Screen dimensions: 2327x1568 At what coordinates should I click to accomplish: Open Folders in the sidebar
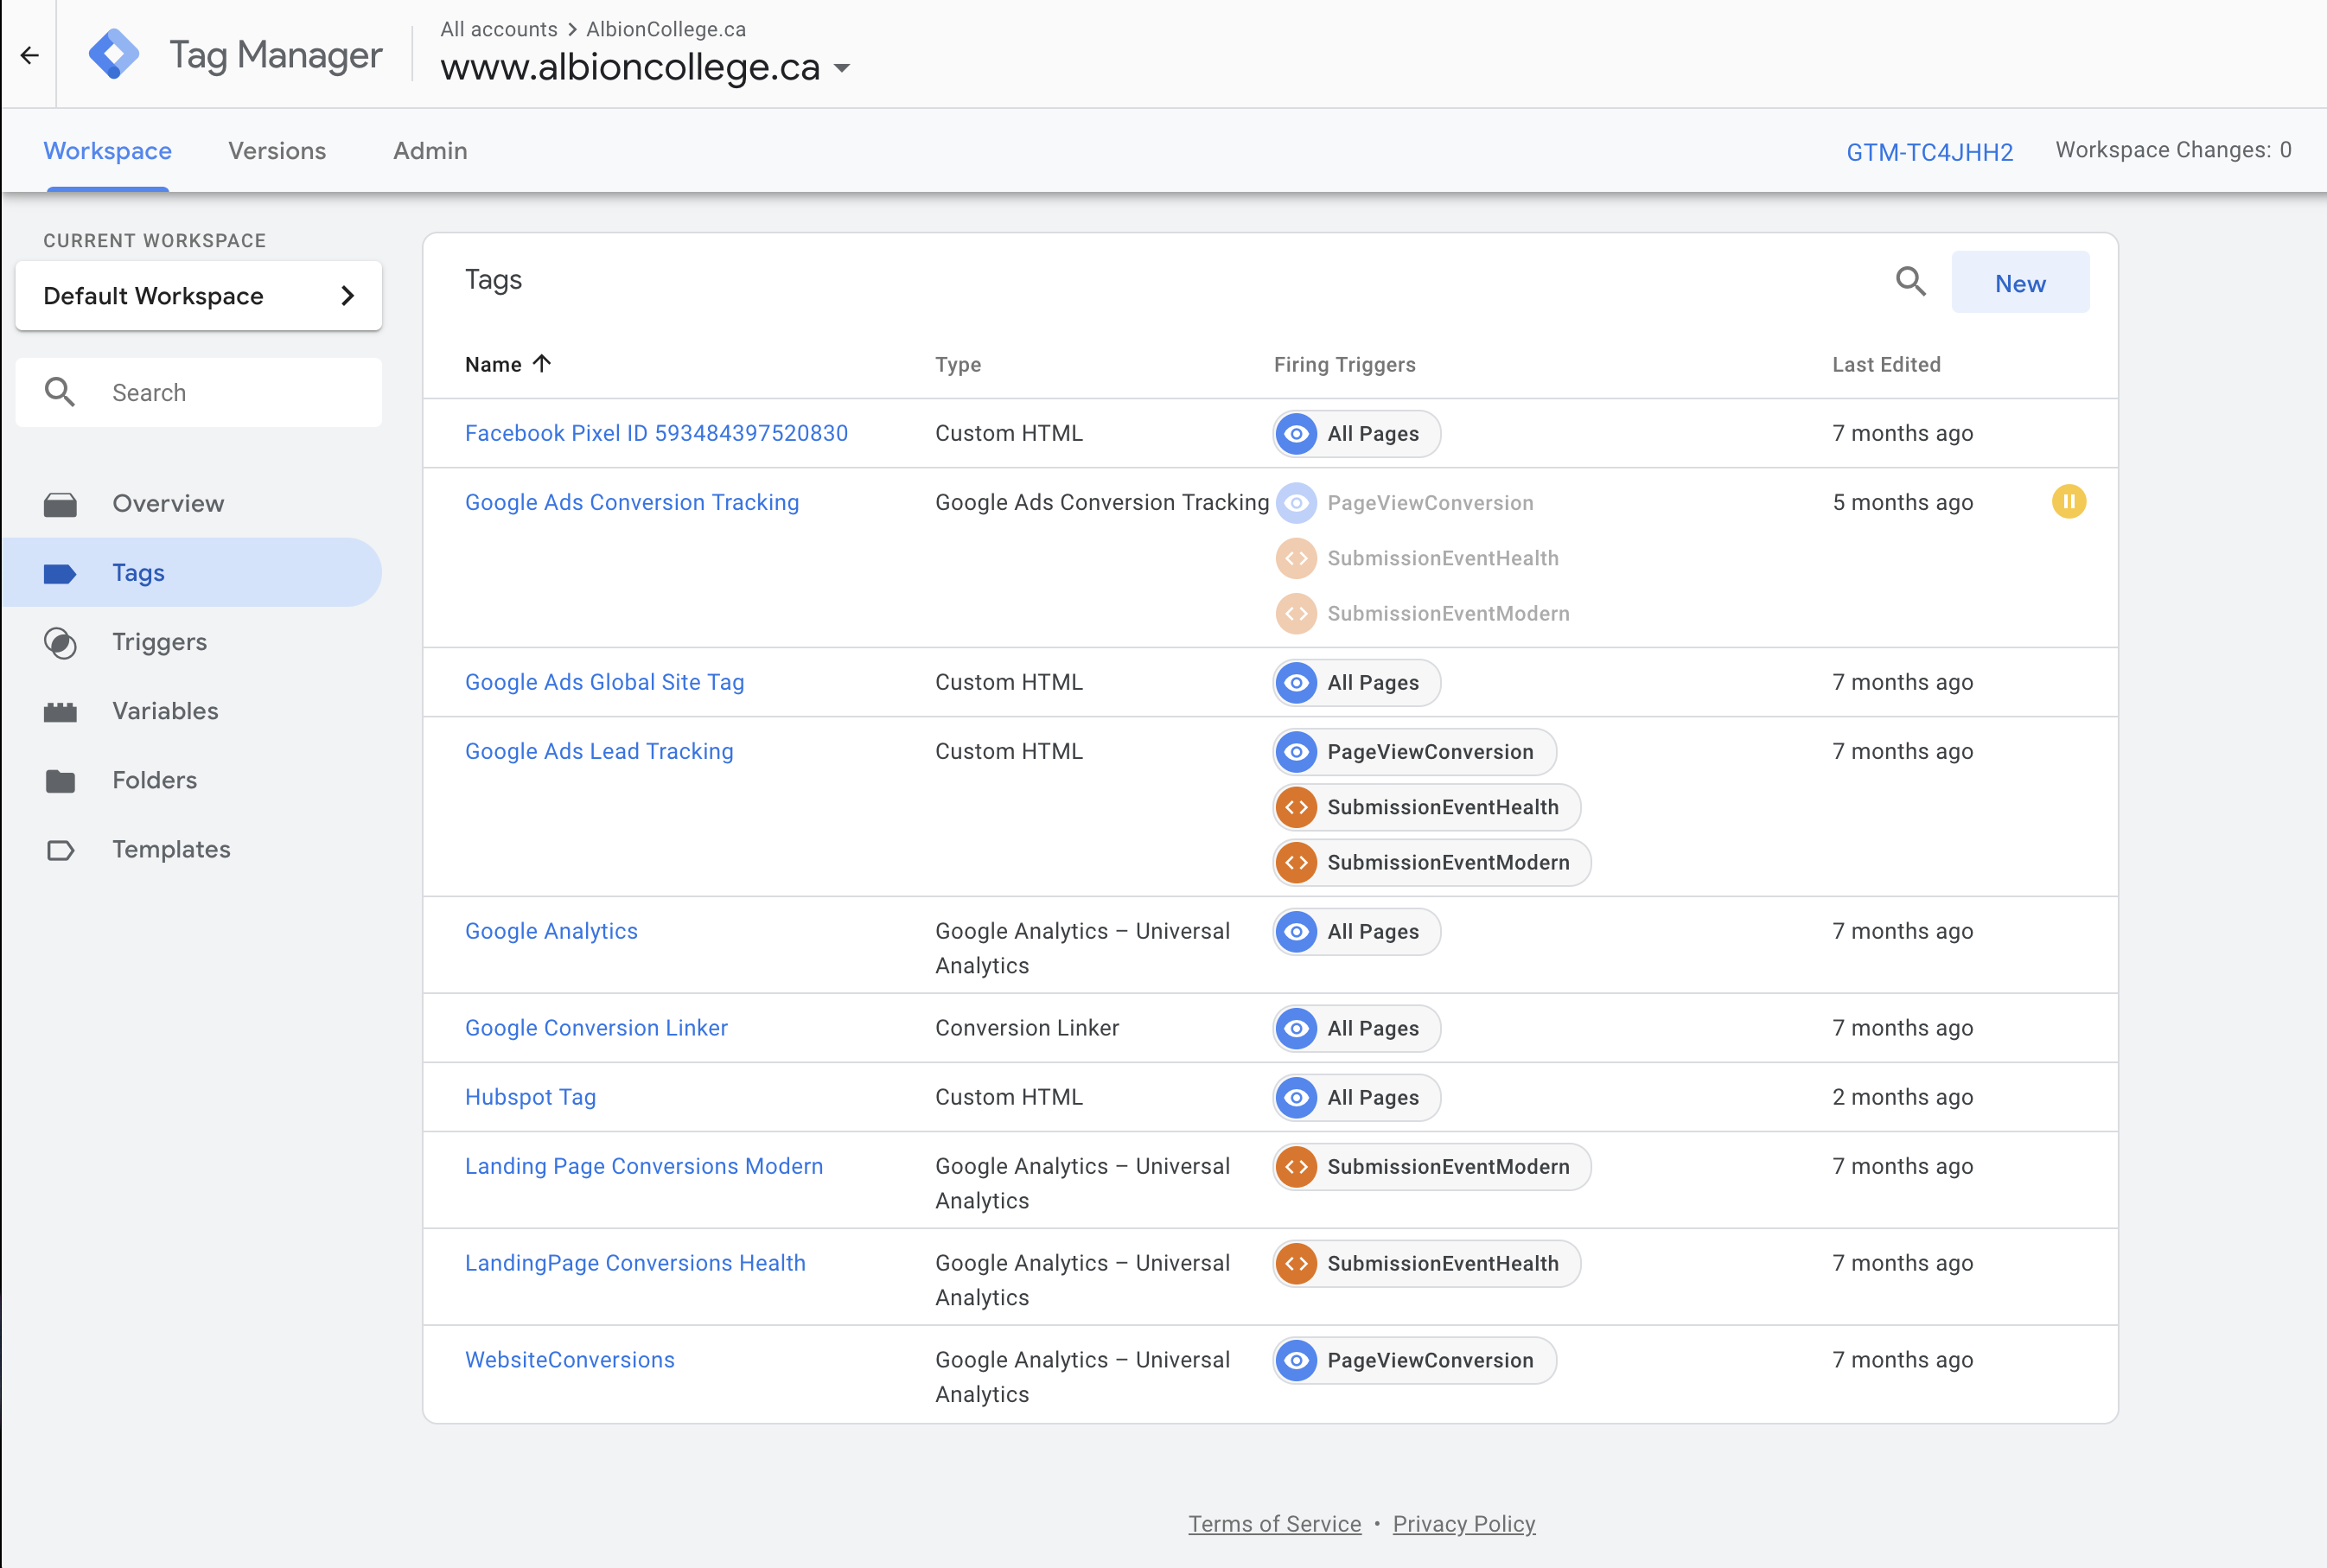point(154,780)
